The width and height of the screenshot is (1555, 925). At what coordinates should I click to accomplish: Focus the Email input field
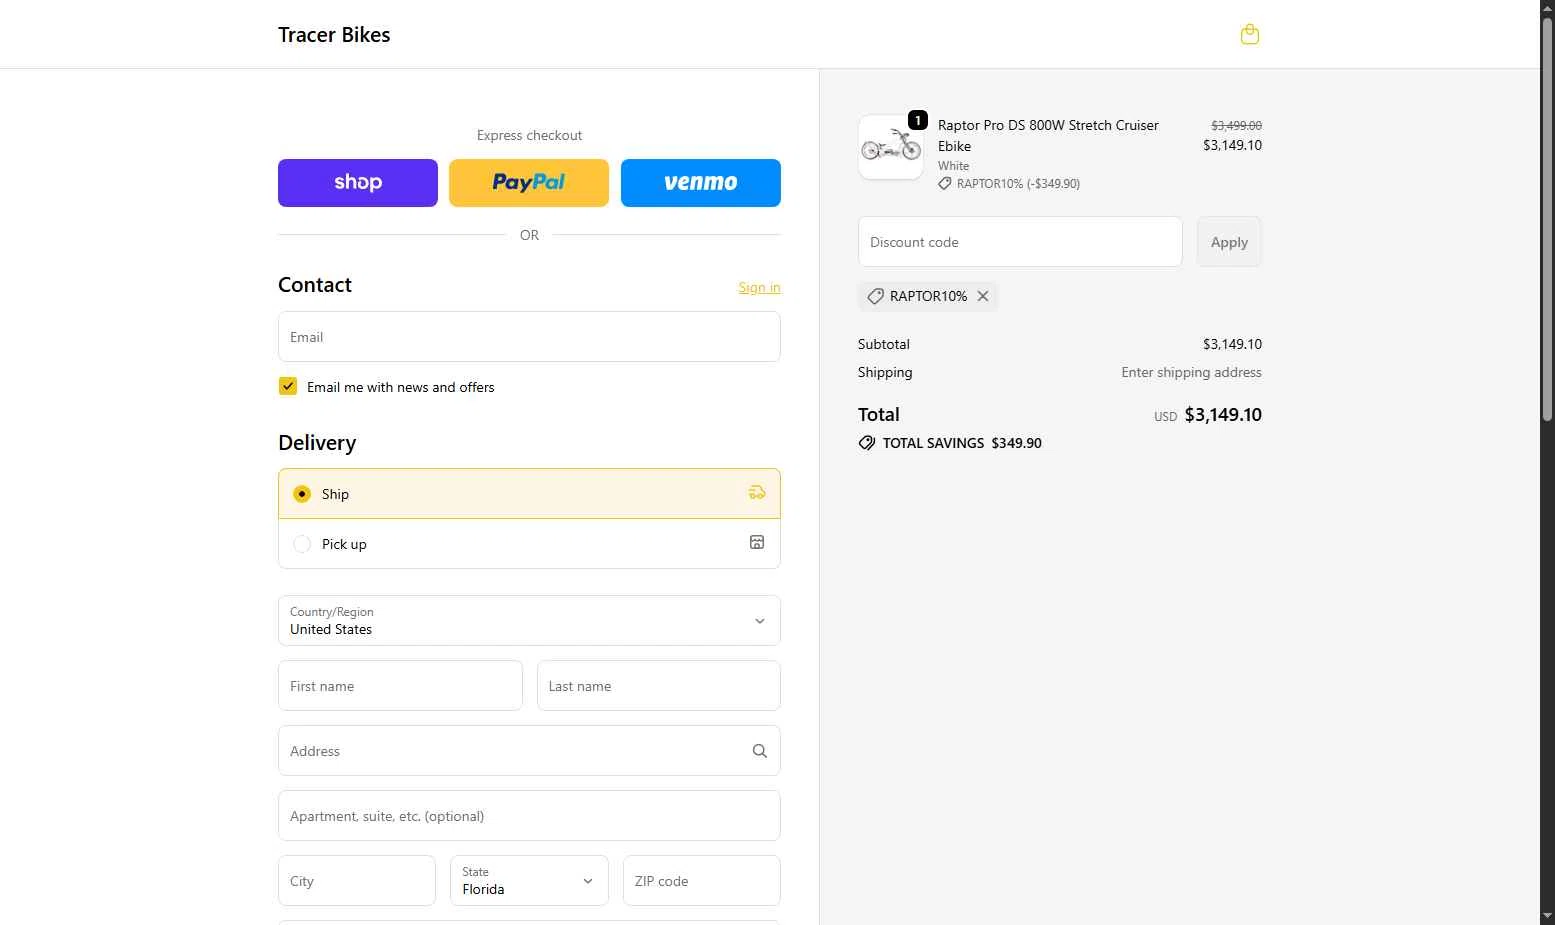tap(529, 337)
